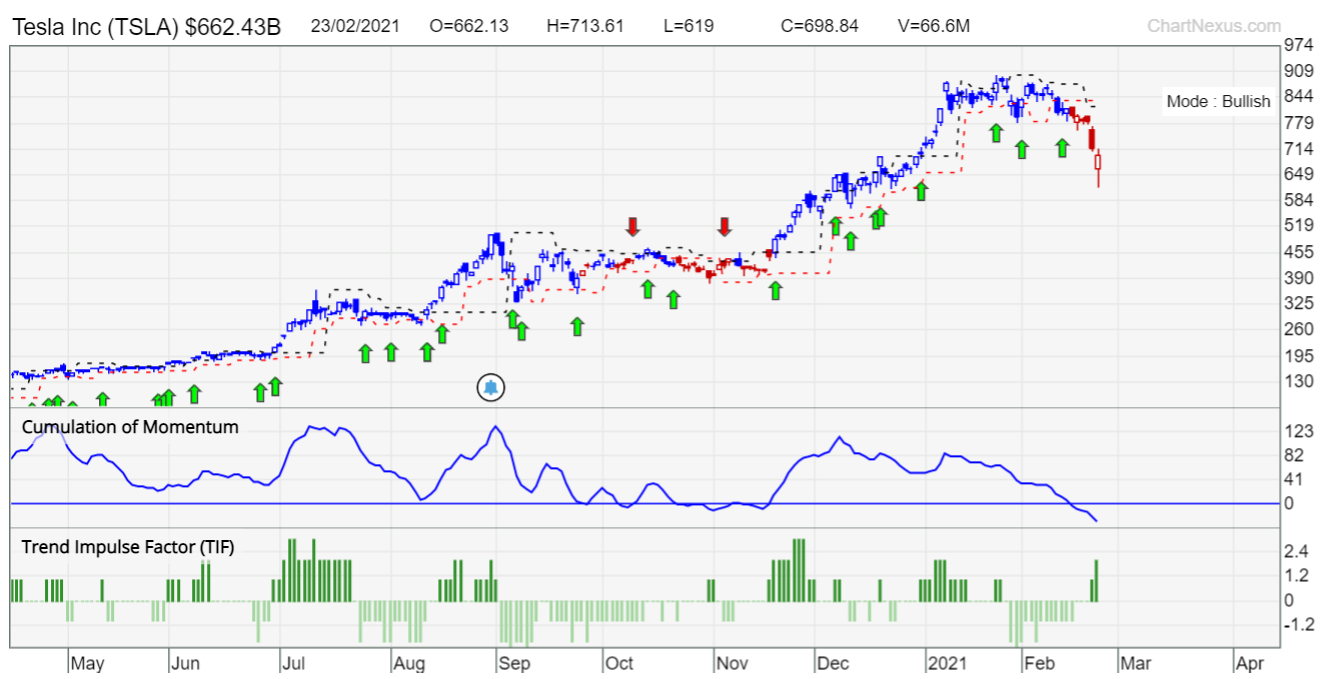Click the 974 price axis label
The height and width of the screenshot is (679, 1341).
[x=1301, y=45]
